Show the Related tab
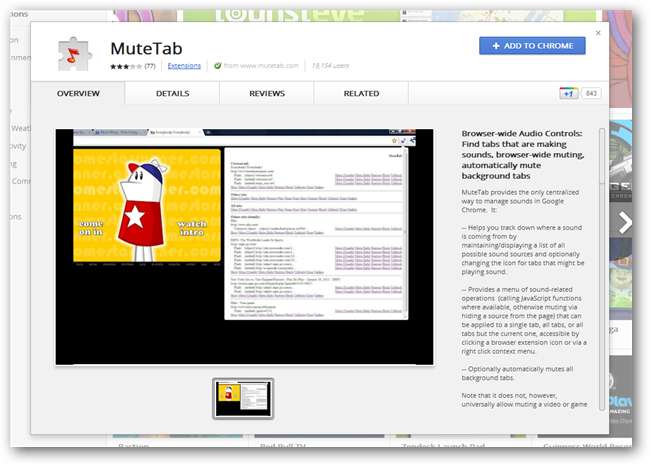 pyautogui.click(x=361, y=93)
